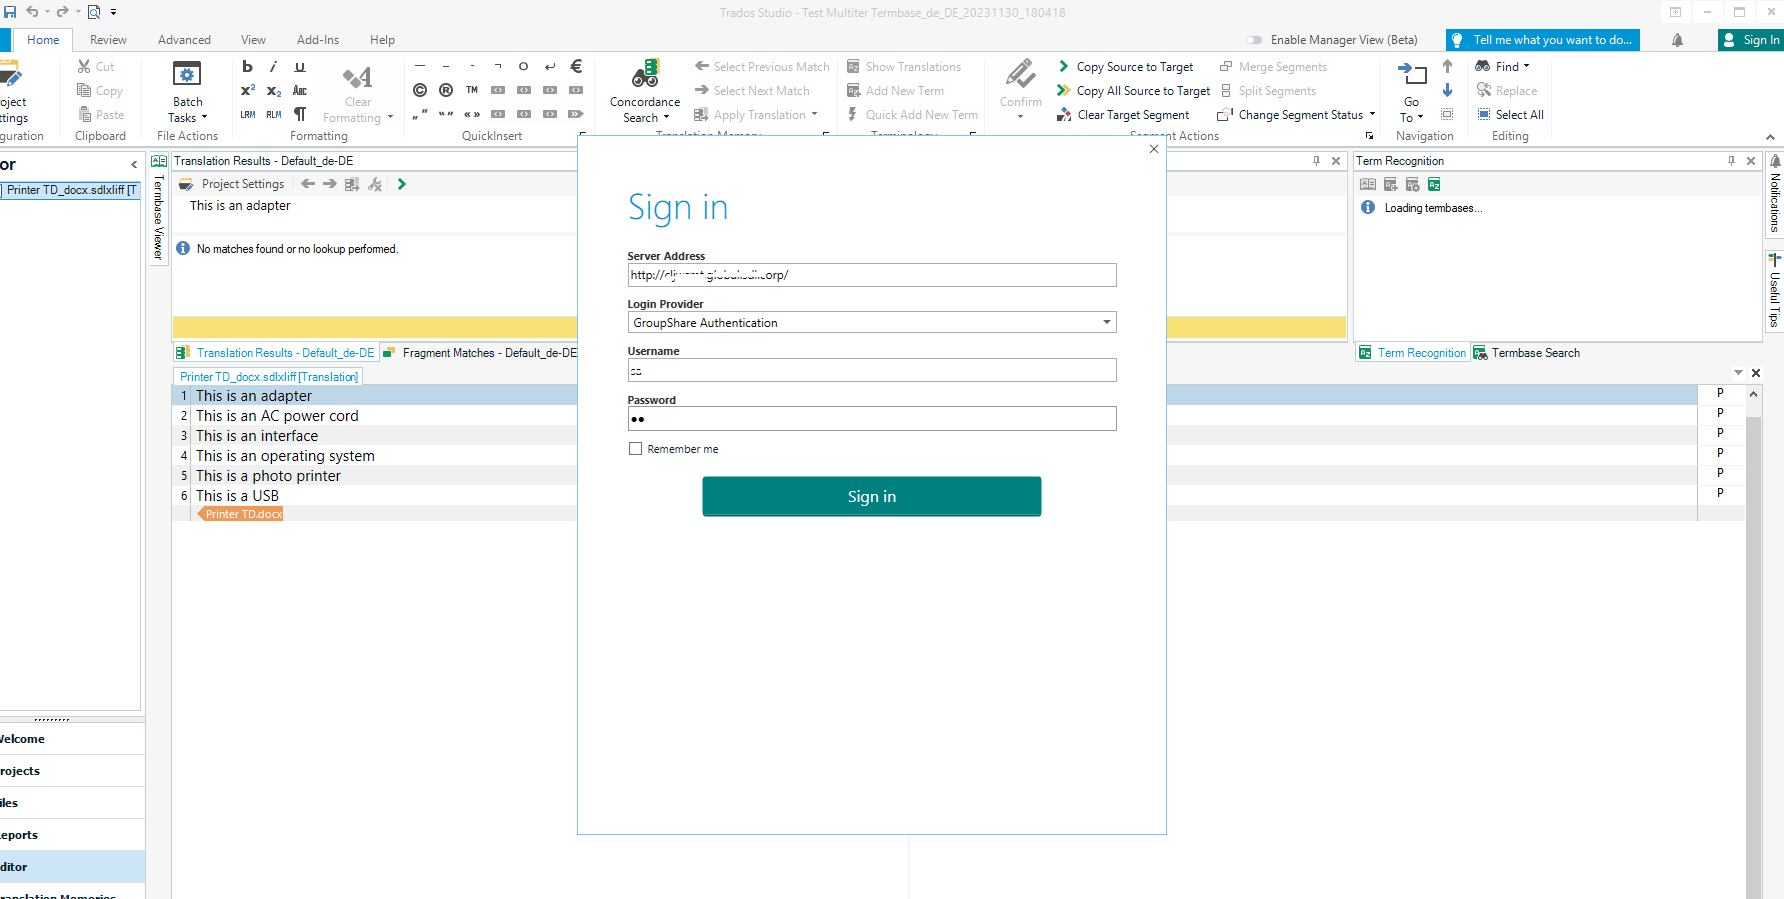
Task: Open Concordance Search tool
Action: pyautogui.click(x=645, y=90)
